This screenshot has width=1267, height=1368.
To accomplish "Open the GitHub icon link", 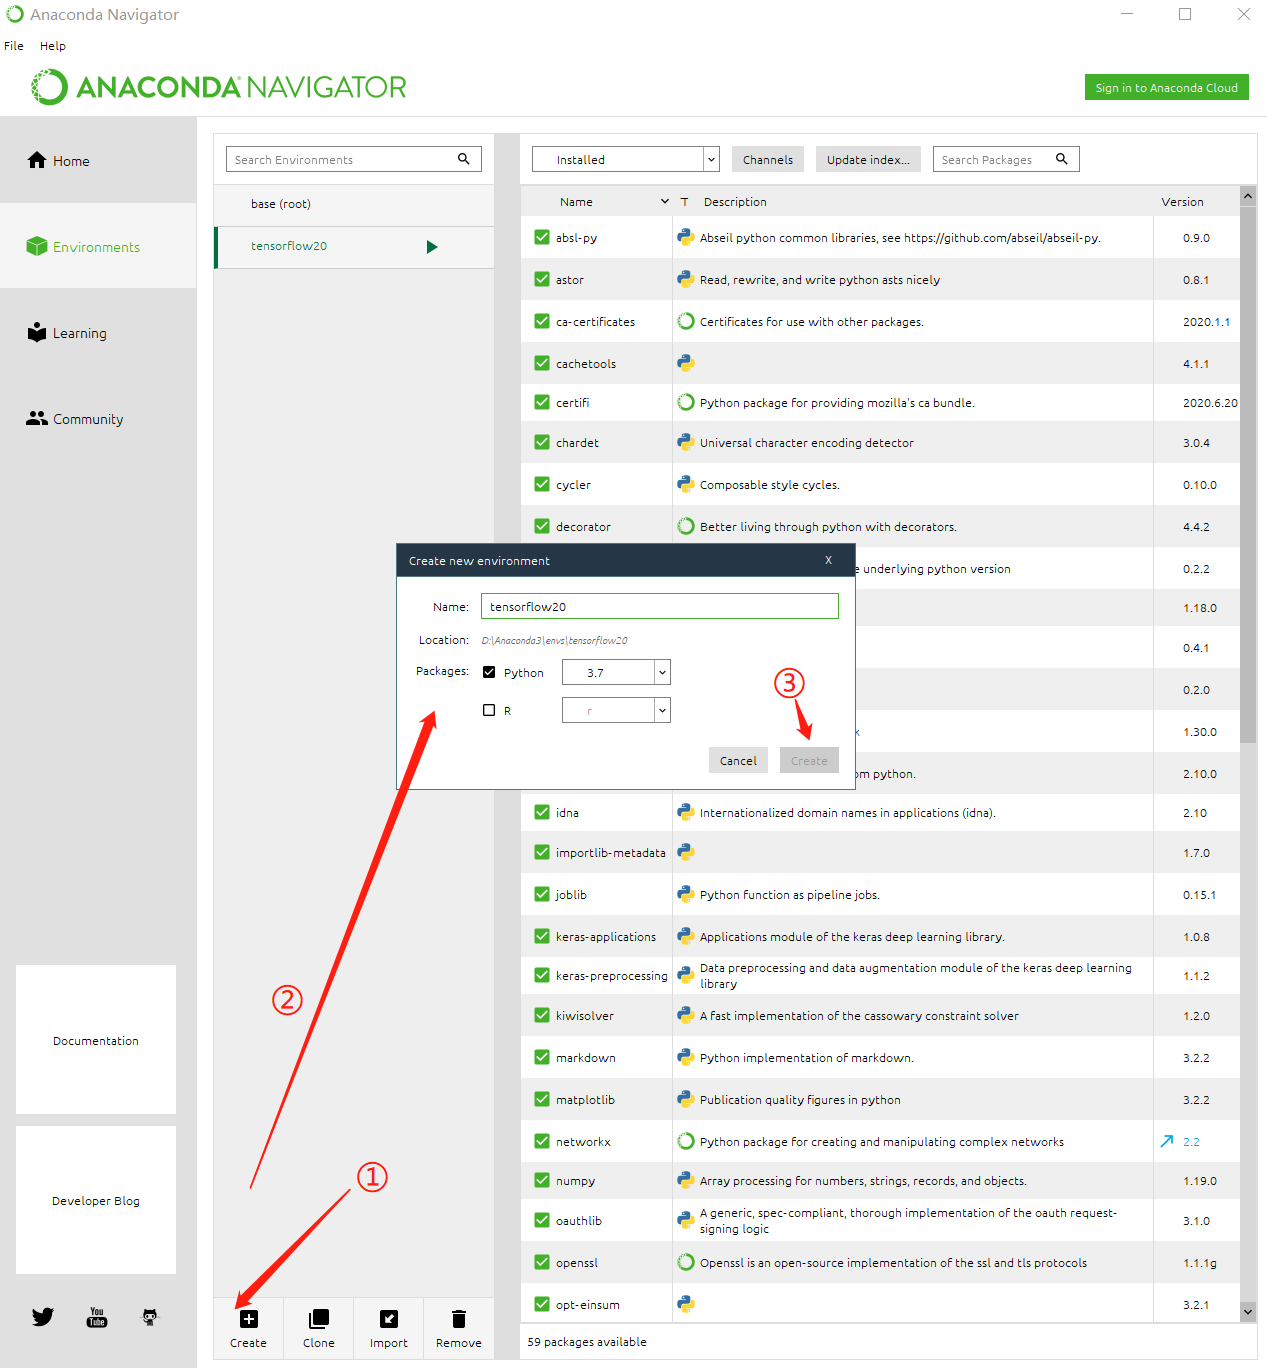I will point(150,1317).
